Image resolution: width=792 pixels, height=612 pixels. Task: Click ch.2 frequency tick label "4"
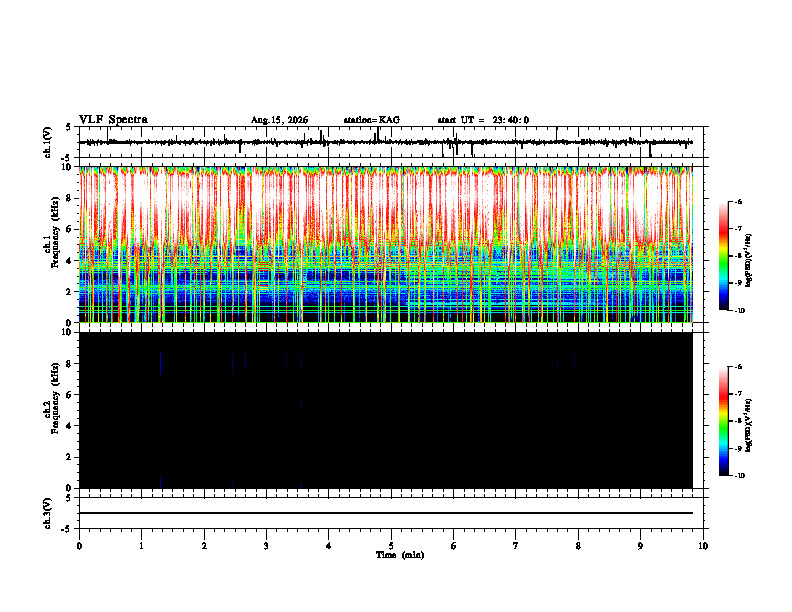70,426
